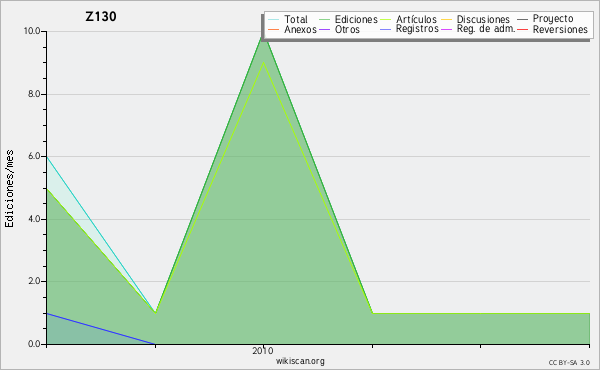Click the Registros legend label
600x370 pixels.
(x=417, y=29)
